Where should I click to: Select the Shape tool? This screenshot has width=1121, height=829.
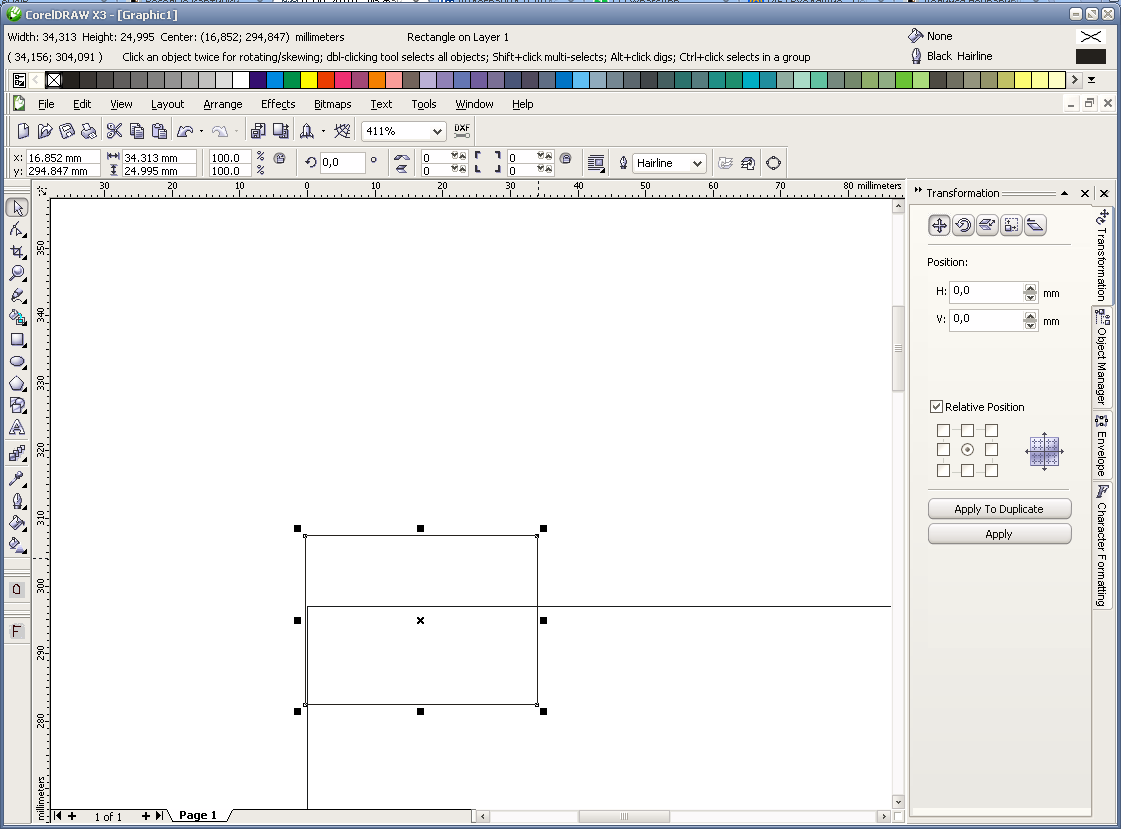coord(17,229)
